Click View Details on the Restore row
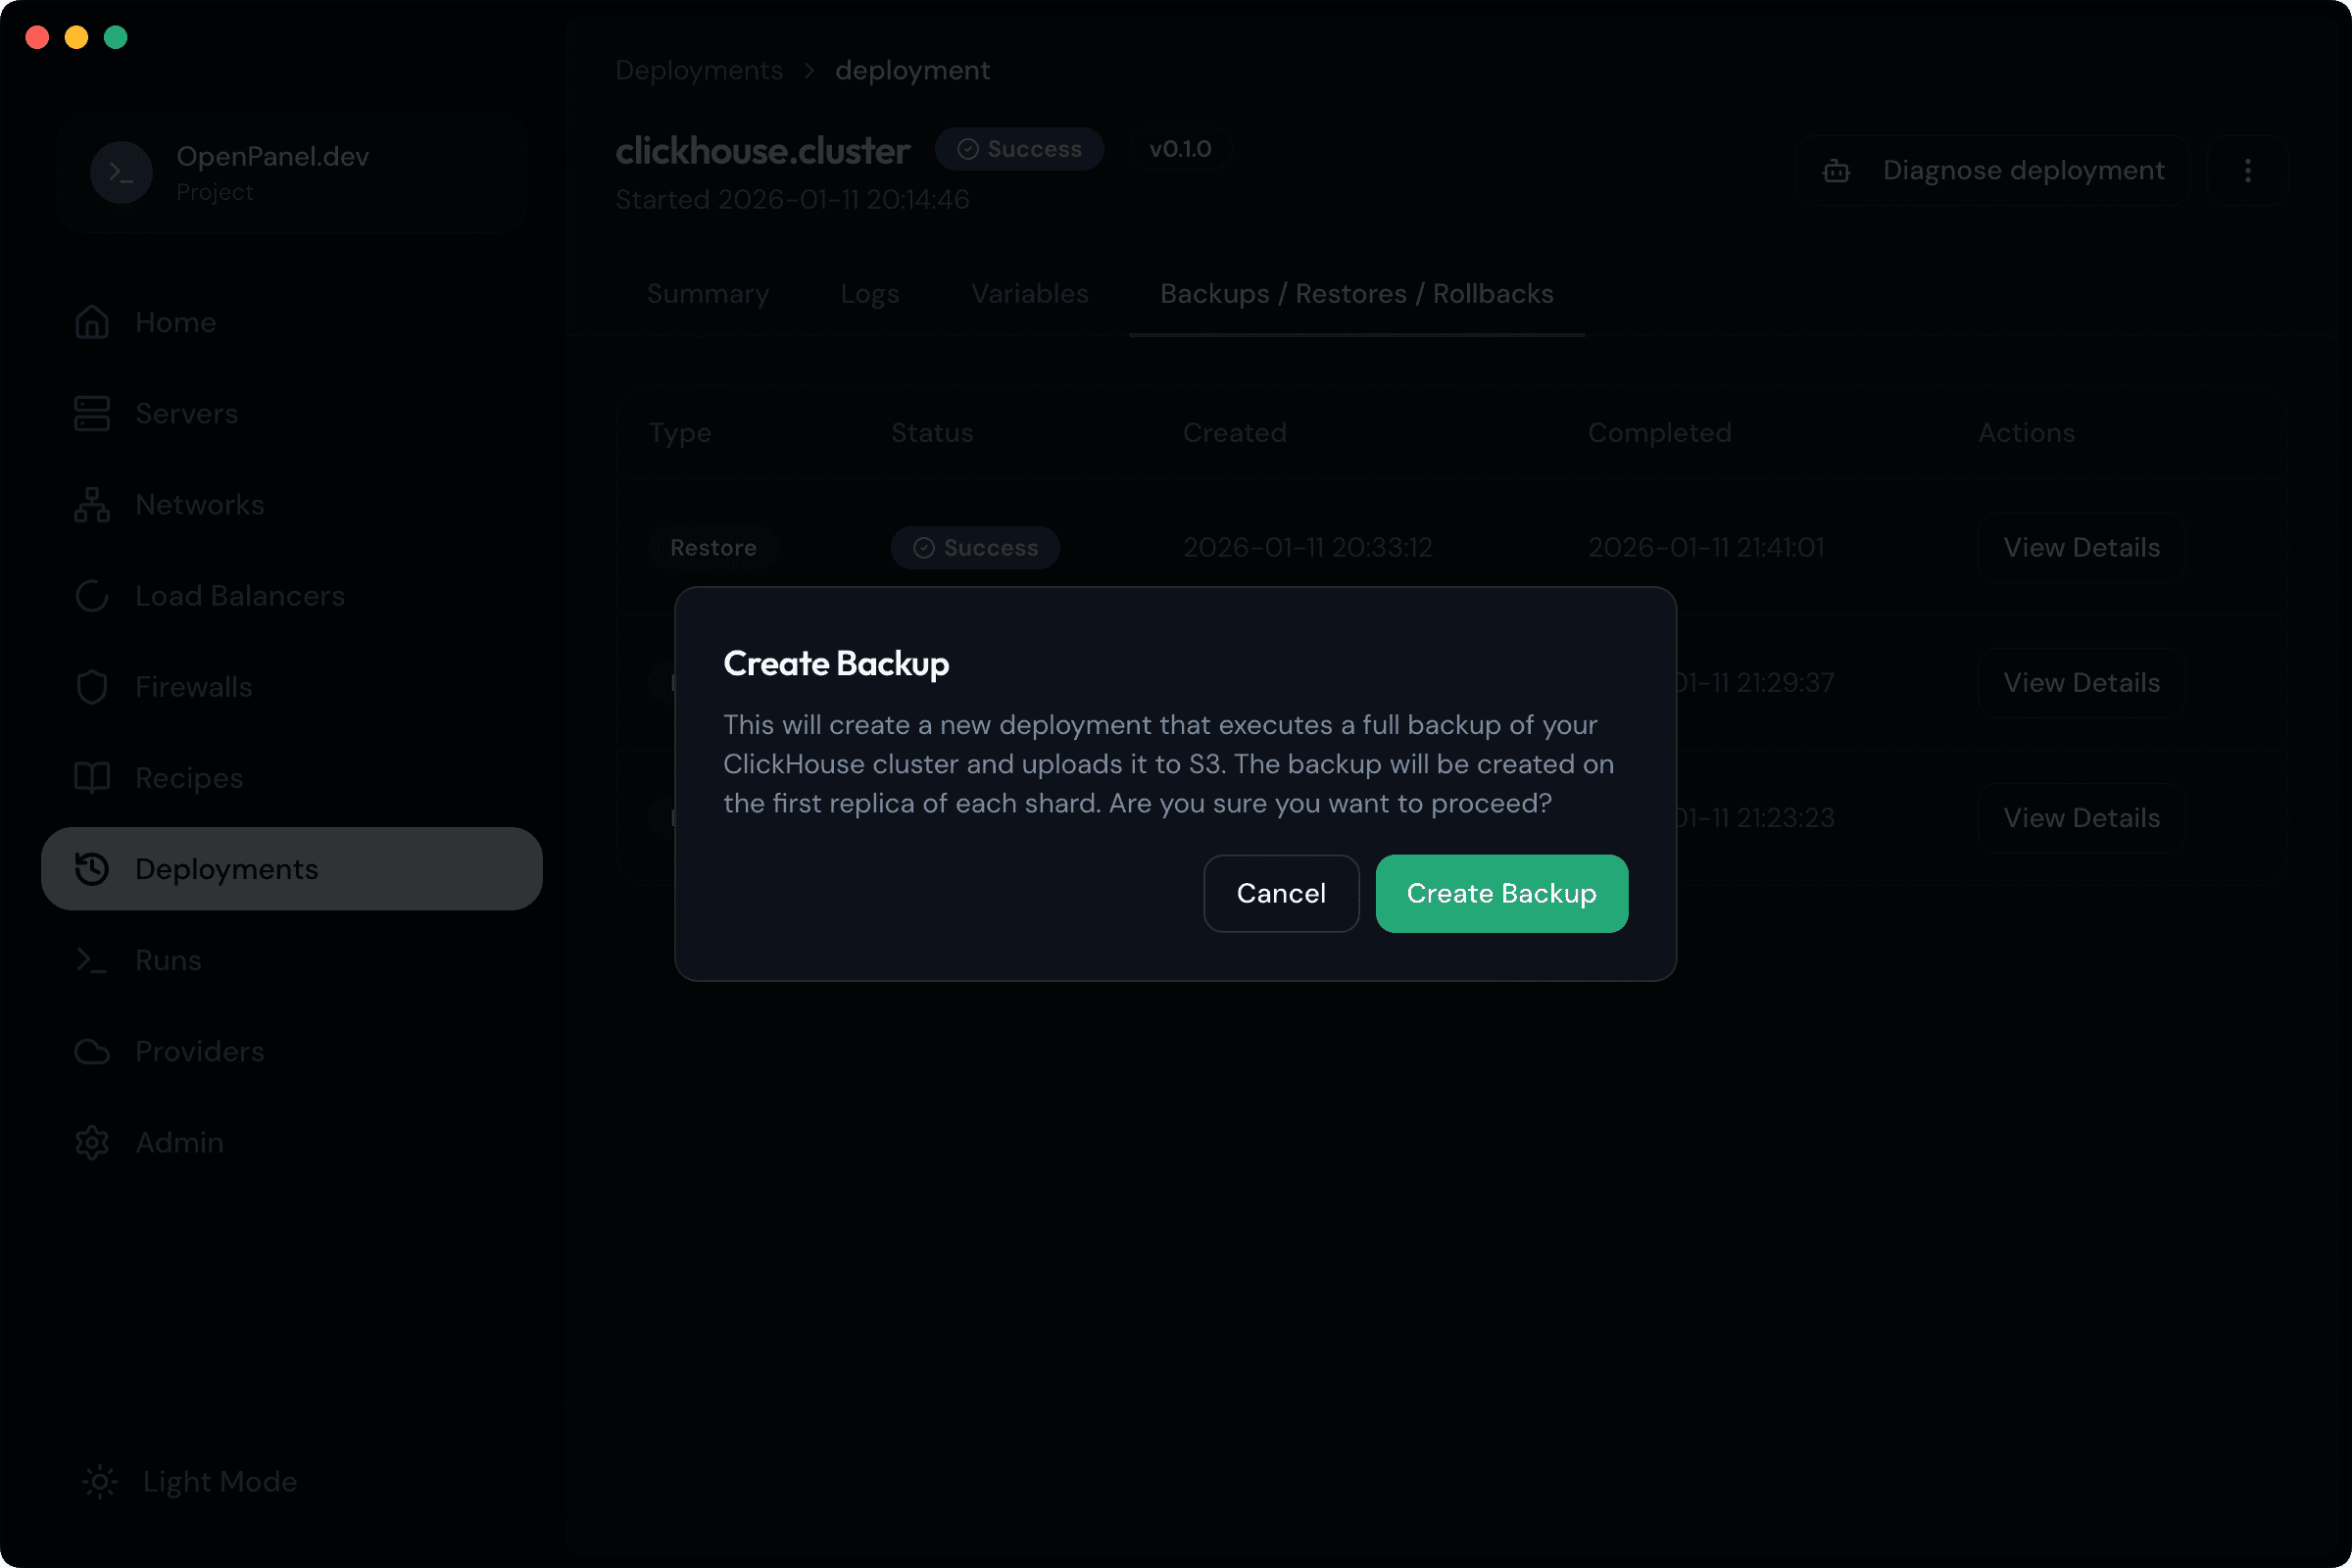This screenshot has width=2352, height=1568. (2080, 547)
